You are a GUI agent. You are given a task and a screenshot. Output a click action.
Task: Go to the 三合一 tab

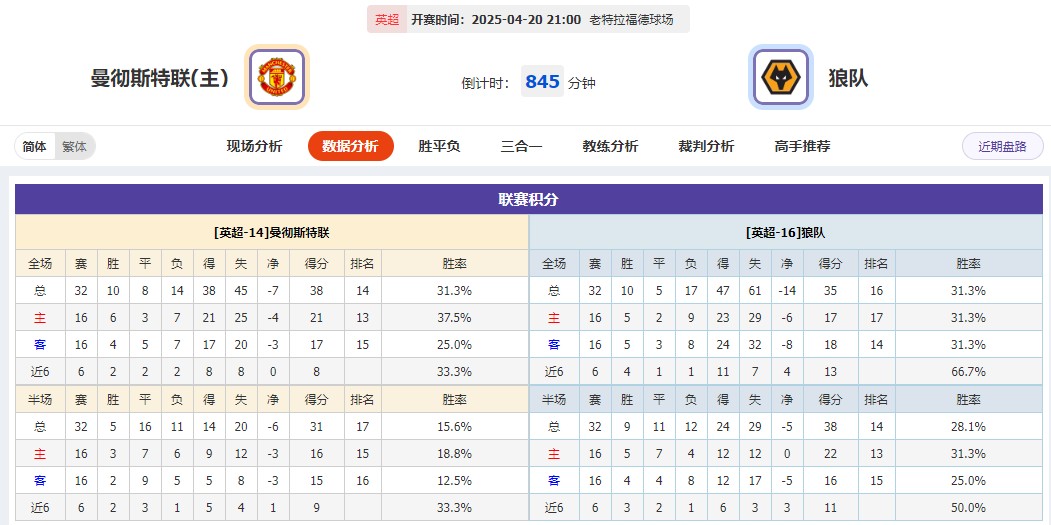pyautogui.click(x=521, y=146)
